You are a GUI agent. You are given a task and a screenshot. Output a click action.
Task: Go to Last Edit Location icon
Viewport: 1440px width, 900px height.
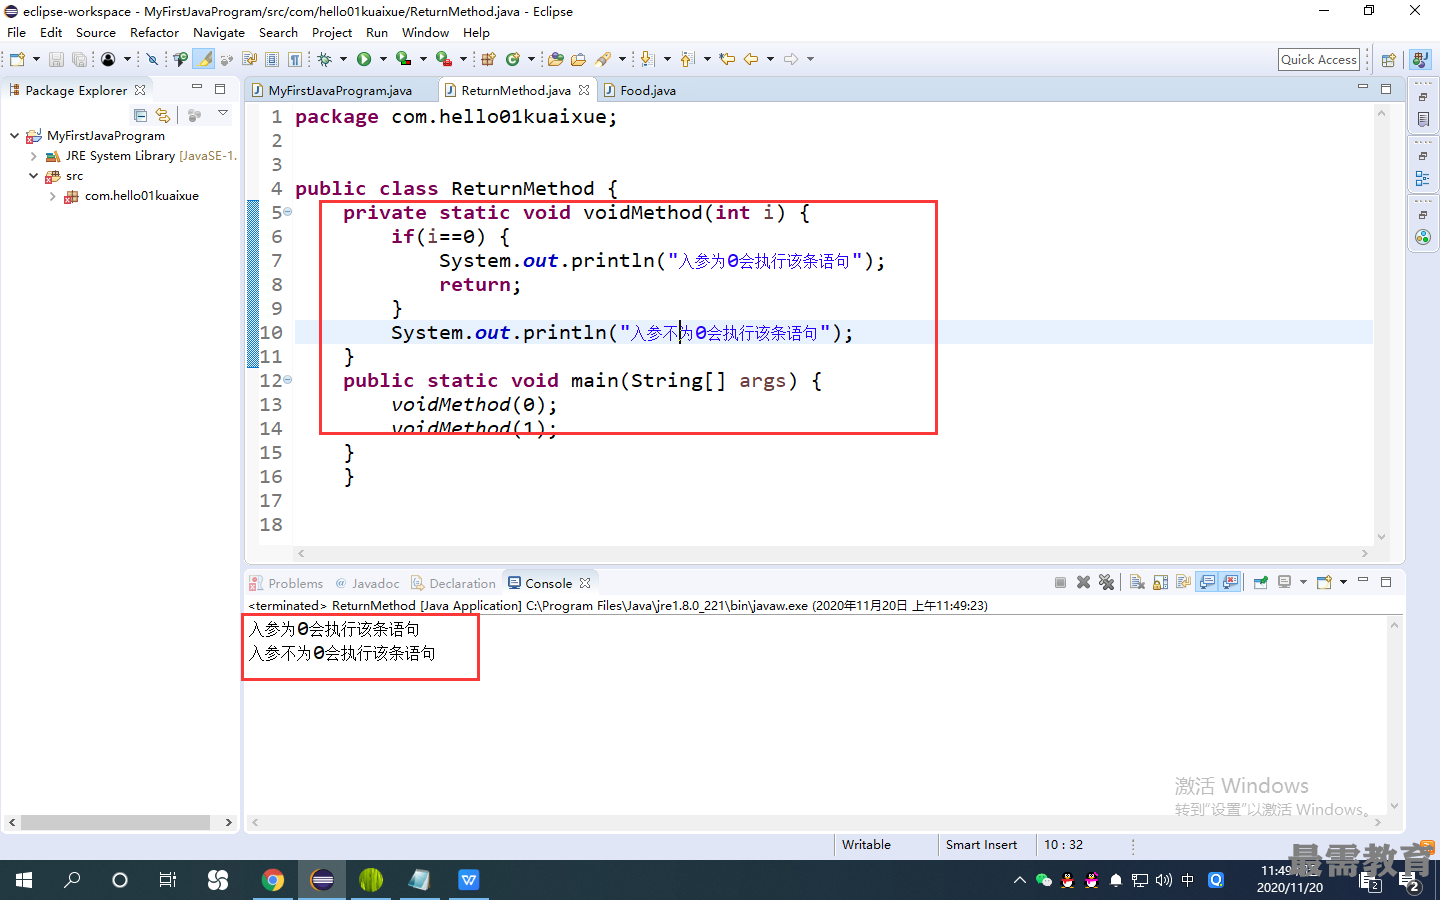coord(727,59)
